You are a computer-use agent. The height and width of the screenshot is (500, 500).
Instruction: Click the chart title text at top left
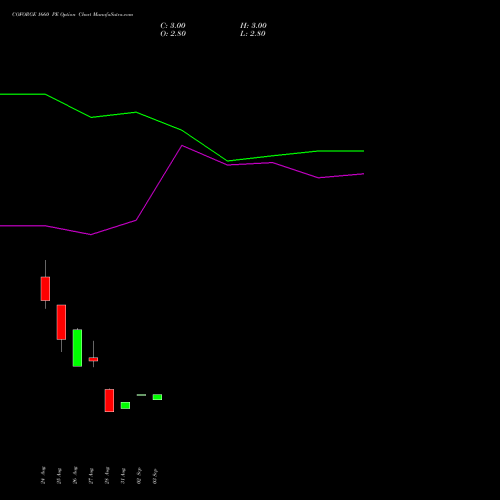pos(72,14)
